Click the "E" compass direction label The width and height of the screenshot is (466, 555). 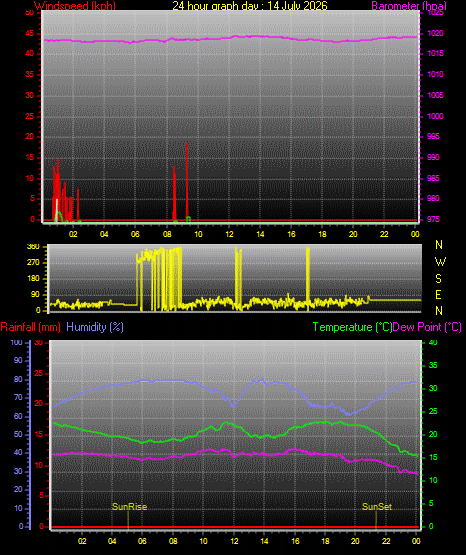pyautogui.click(x=439, y=295)
